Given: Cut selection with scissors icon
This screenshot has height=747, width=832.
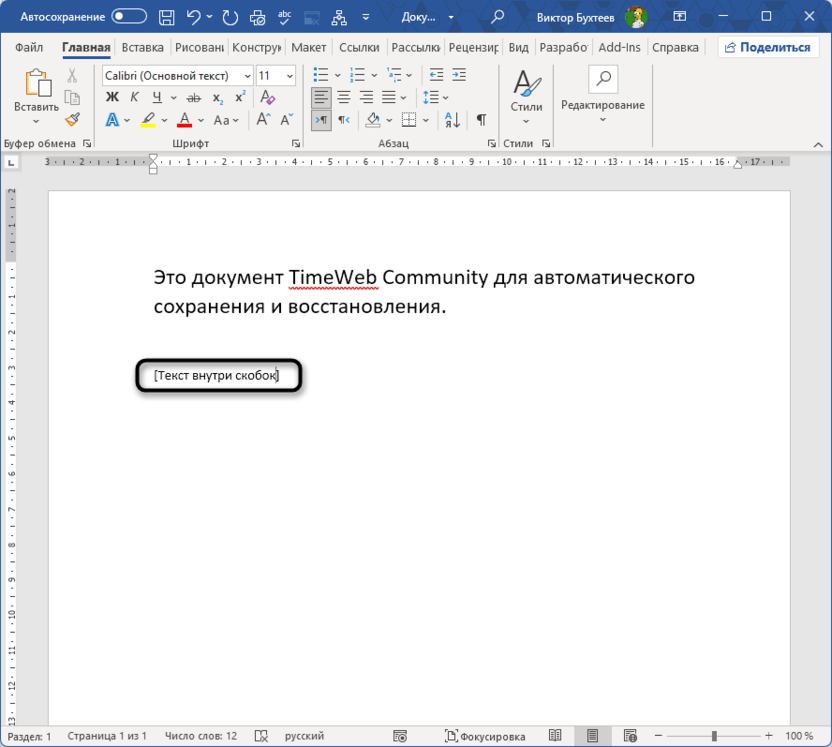Looking at the screenshot, I should 72,75.
